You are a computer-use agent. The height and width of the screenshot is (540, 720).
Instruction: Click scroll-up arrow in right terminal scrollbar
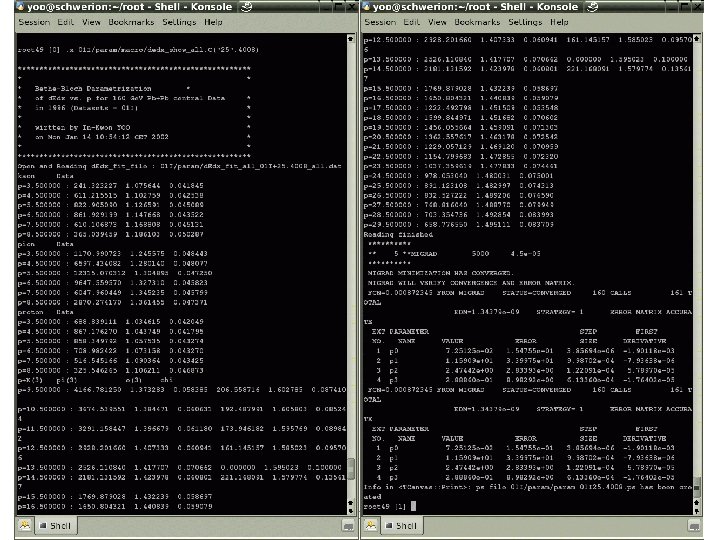(697, 39)
